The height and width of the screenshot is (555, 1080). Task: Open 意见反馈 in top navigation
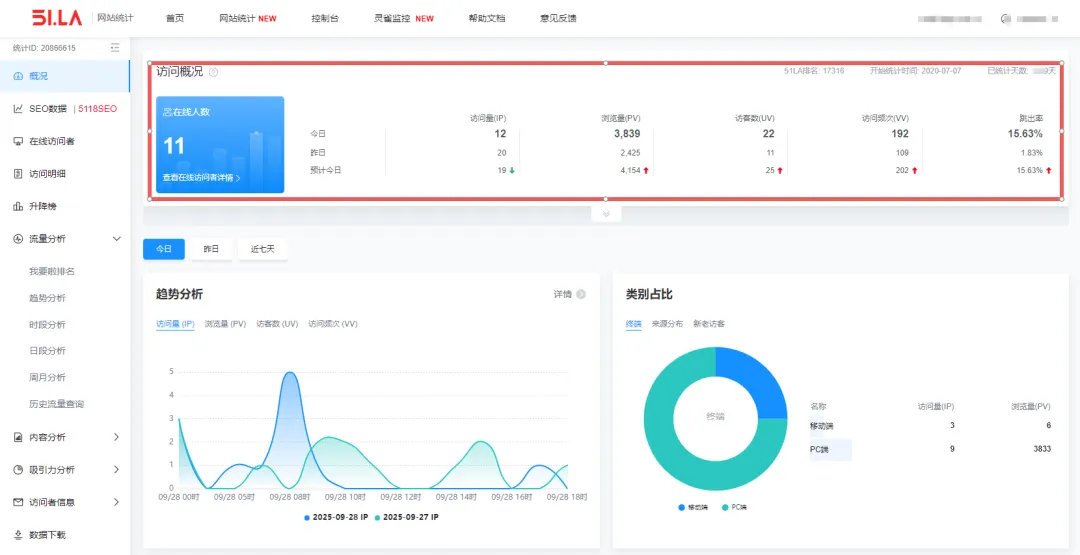click(559, 19)
